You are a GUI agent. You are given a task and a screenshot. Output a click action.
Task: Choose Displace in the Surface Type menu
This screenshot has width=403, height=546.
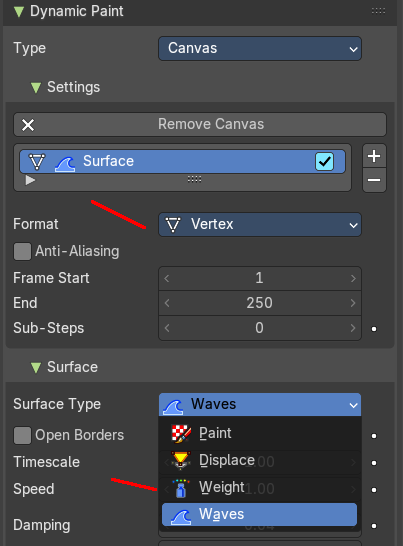259,461
